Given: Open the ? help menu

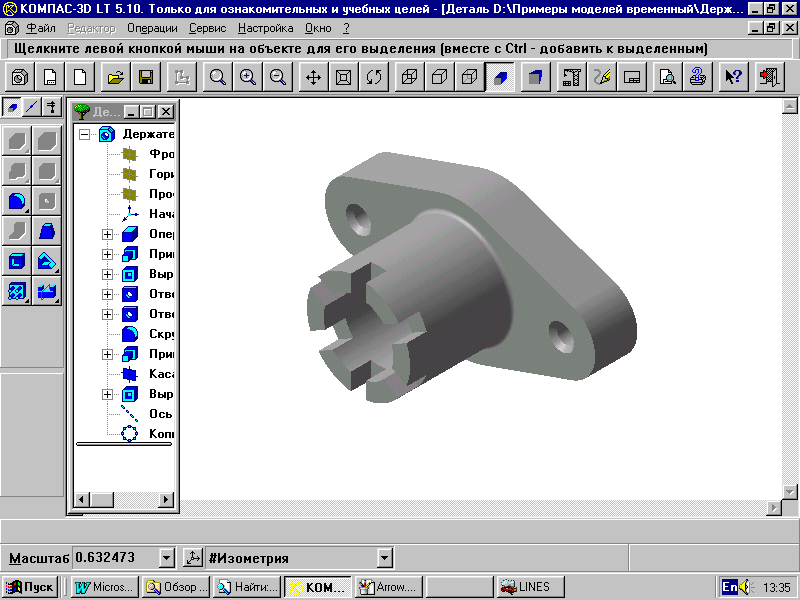Looking at the screenshot, I should point(346,28).
